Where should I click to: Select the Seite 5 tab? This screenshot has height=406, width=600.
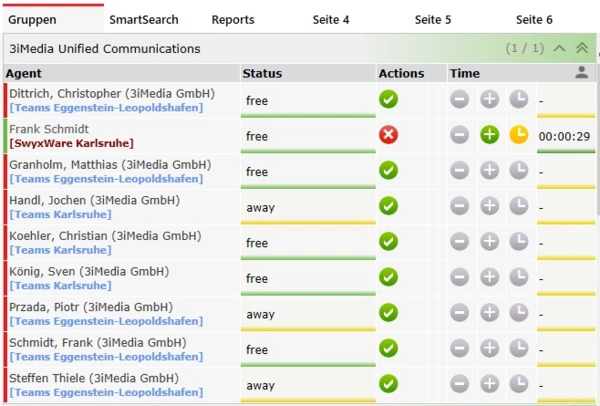tap(433, 19)
